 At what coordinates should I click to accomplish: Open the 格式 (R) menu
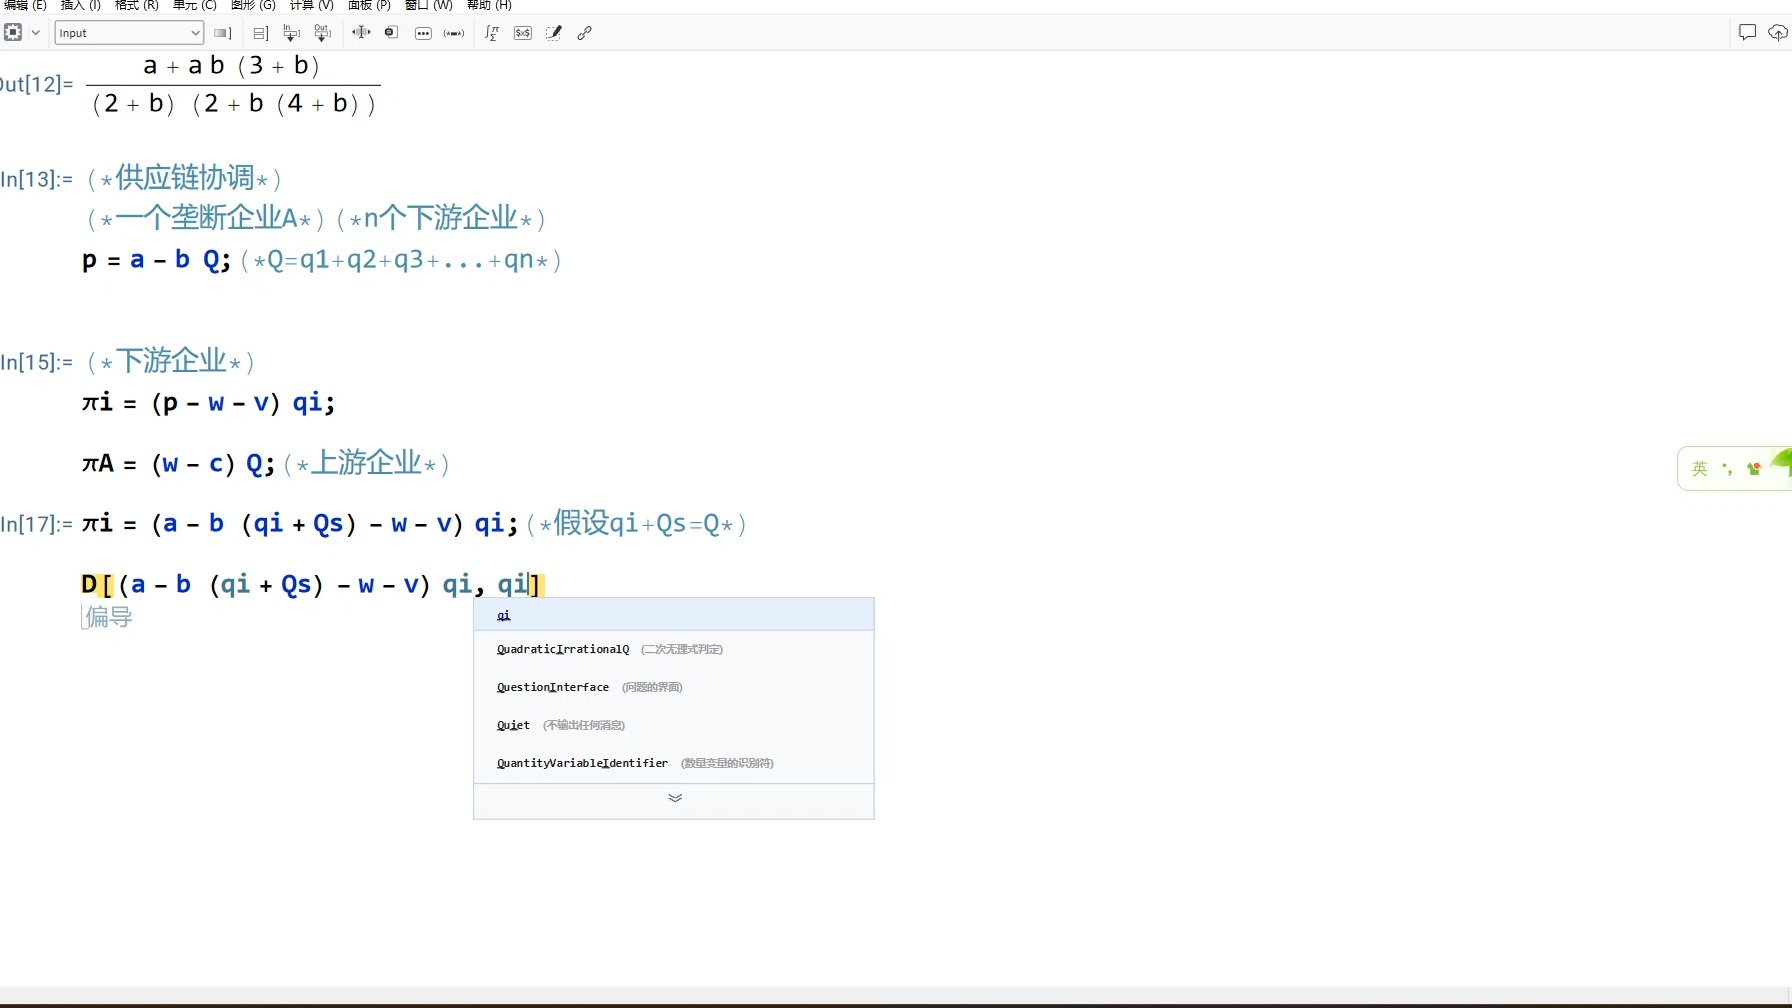(x=137, y=5)
